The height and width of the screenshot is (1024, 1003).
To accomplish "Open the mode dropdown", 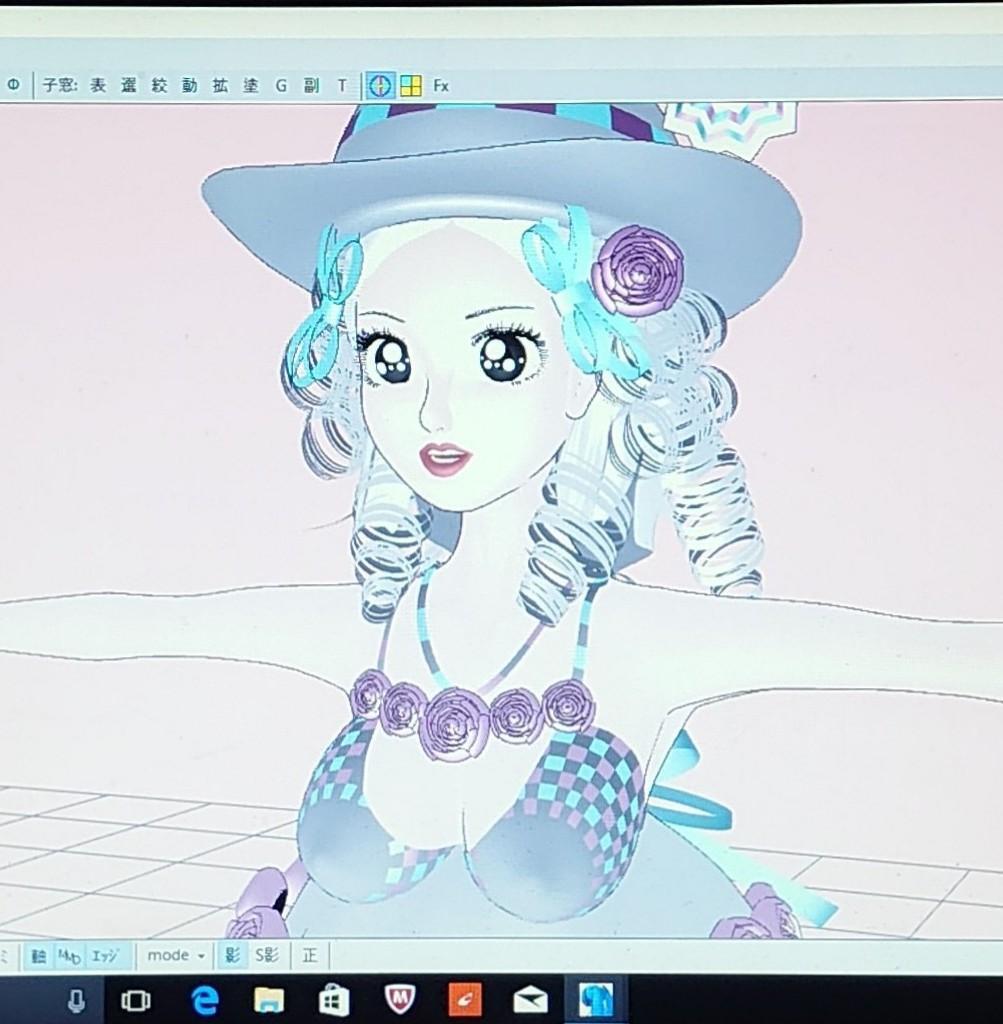I will tap(175, 956).
